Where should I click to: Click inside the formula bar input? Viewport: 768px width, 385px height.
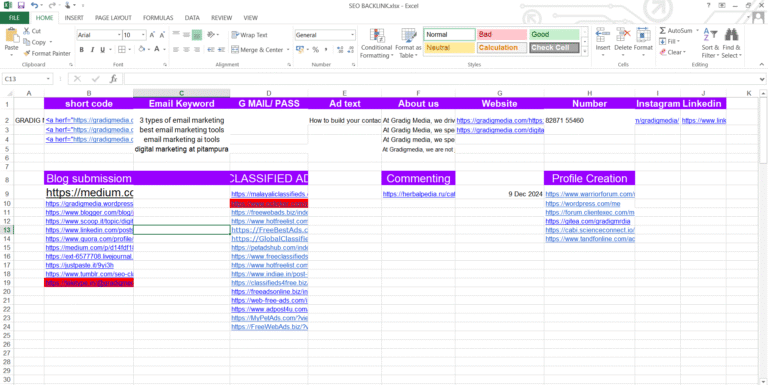pos(441,79)
